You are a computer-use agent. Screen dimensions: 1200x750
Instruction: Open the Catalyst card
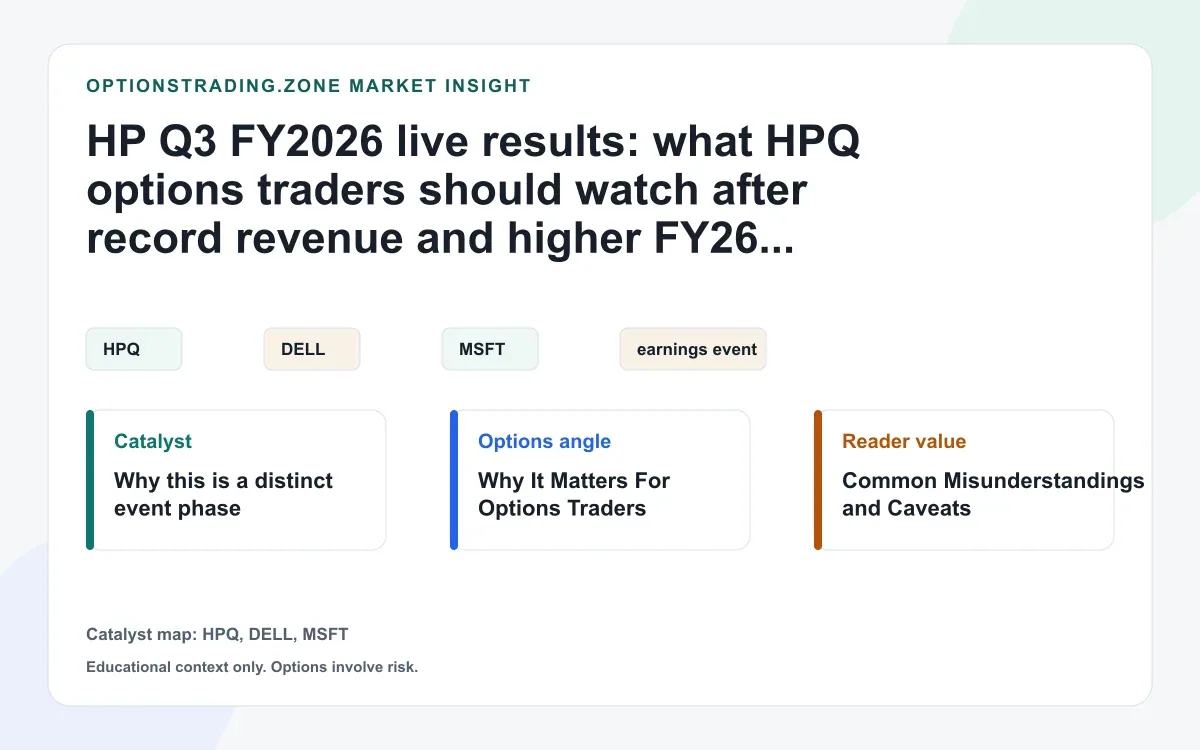click(236, 480)
